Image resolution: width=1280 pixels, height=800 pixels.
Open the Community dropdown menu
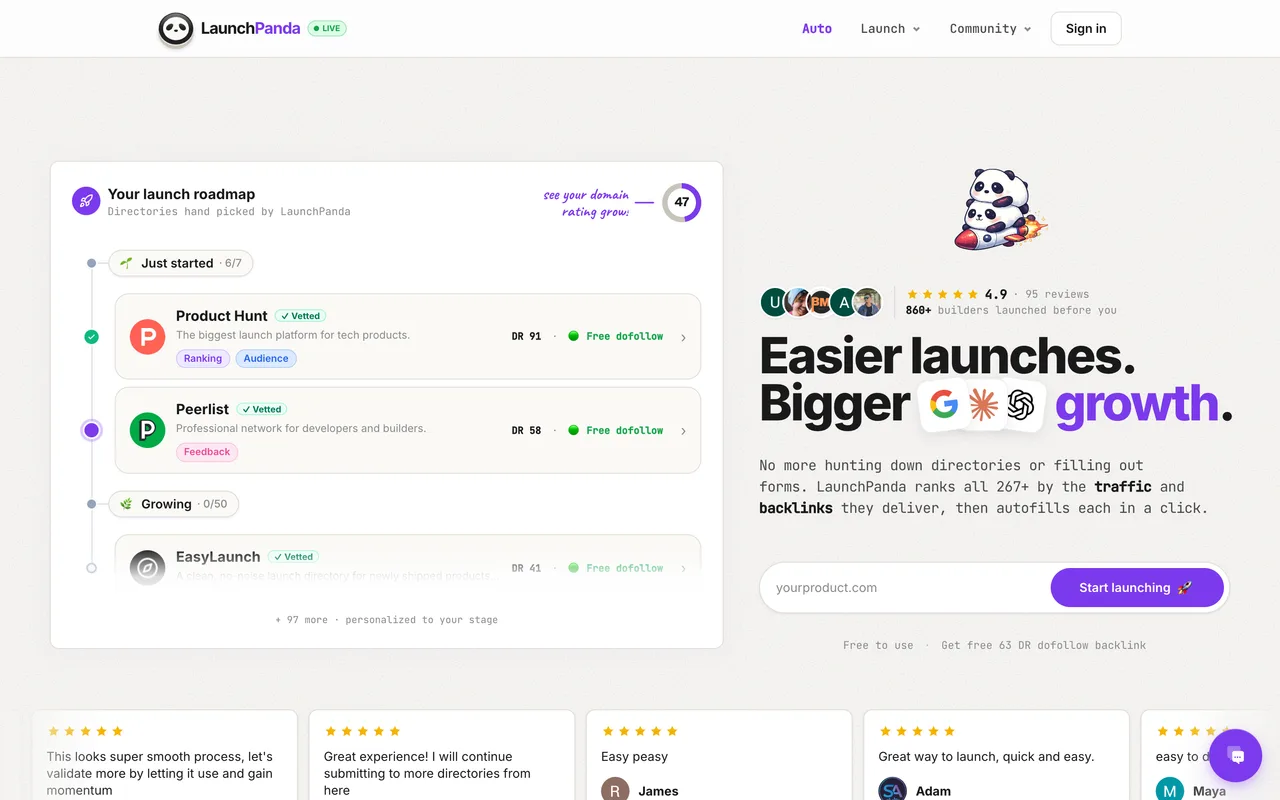pos(990,29)
